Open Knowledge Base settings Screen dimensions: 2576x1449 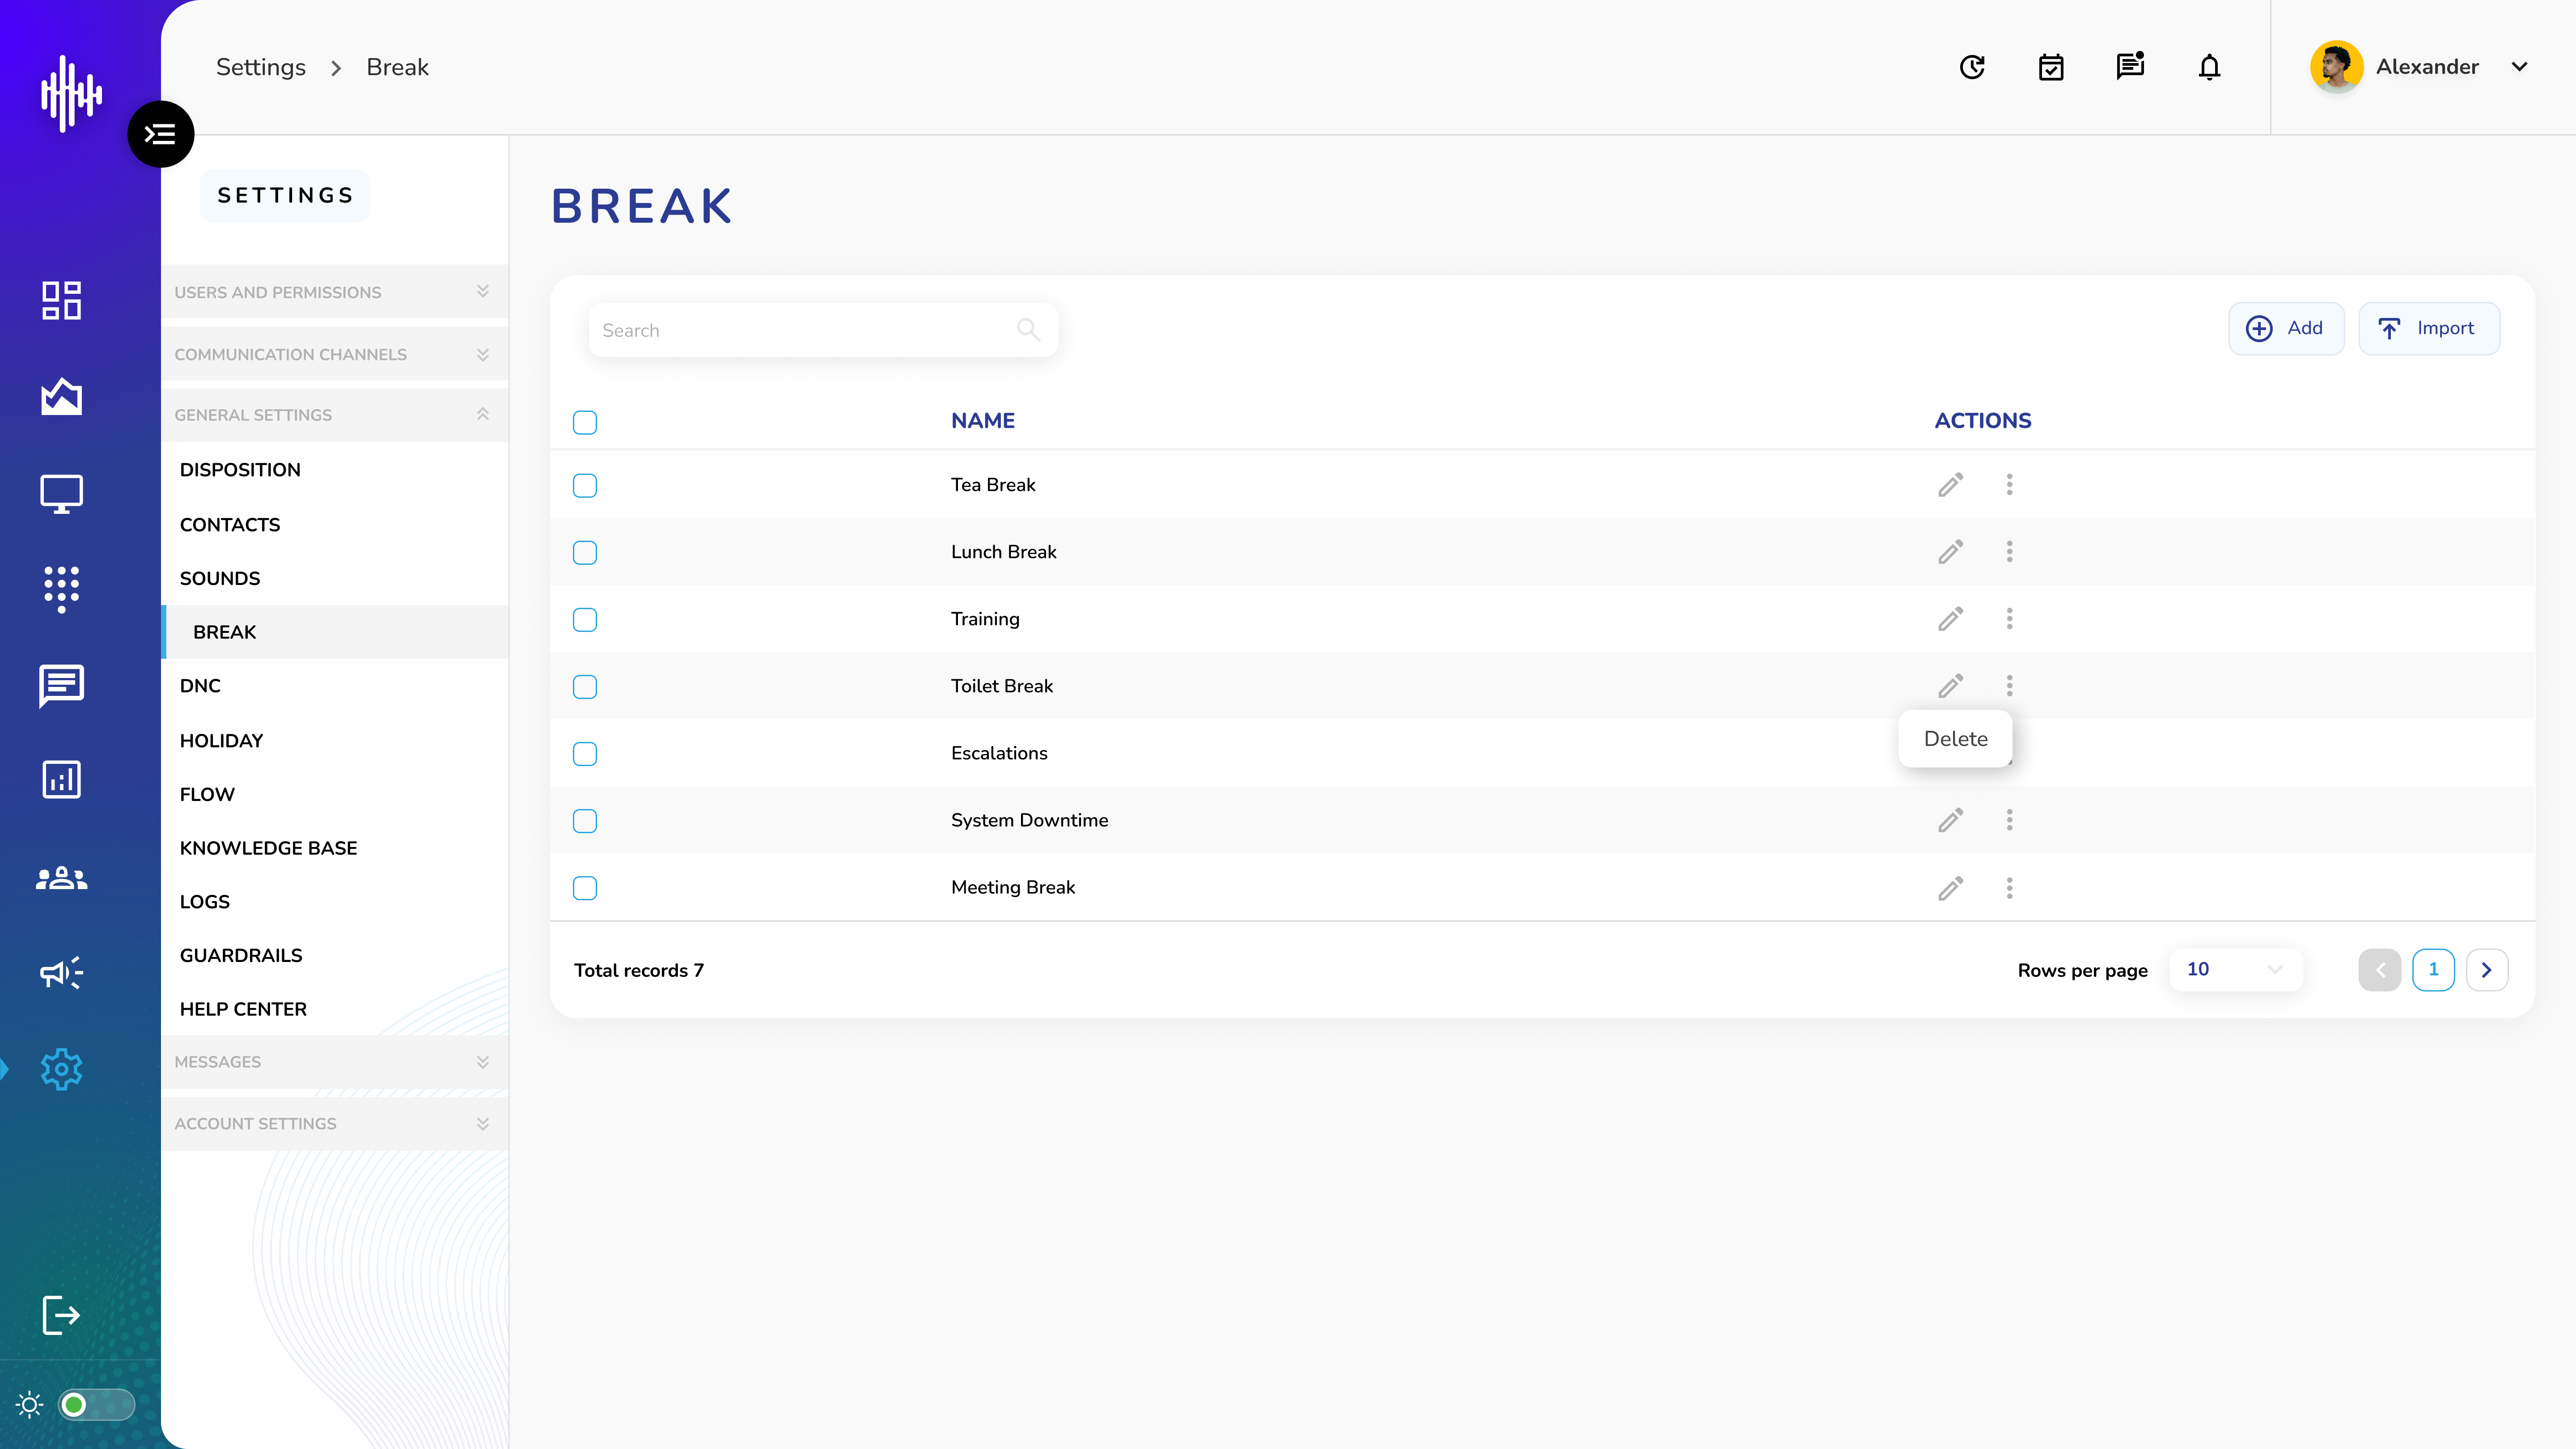click(268, 848)
